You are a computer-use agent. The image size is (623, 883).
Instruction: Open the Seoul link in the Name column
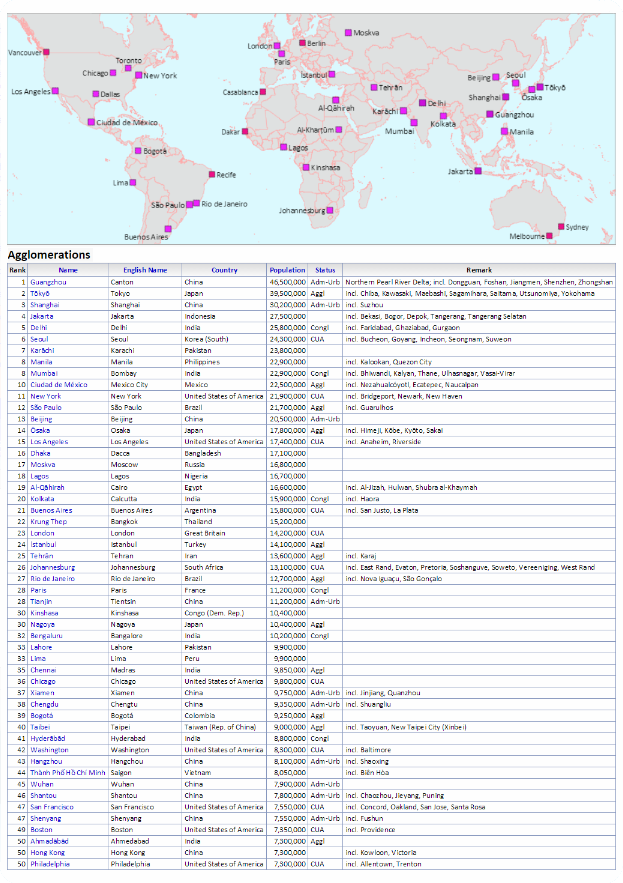coord(39,339)
